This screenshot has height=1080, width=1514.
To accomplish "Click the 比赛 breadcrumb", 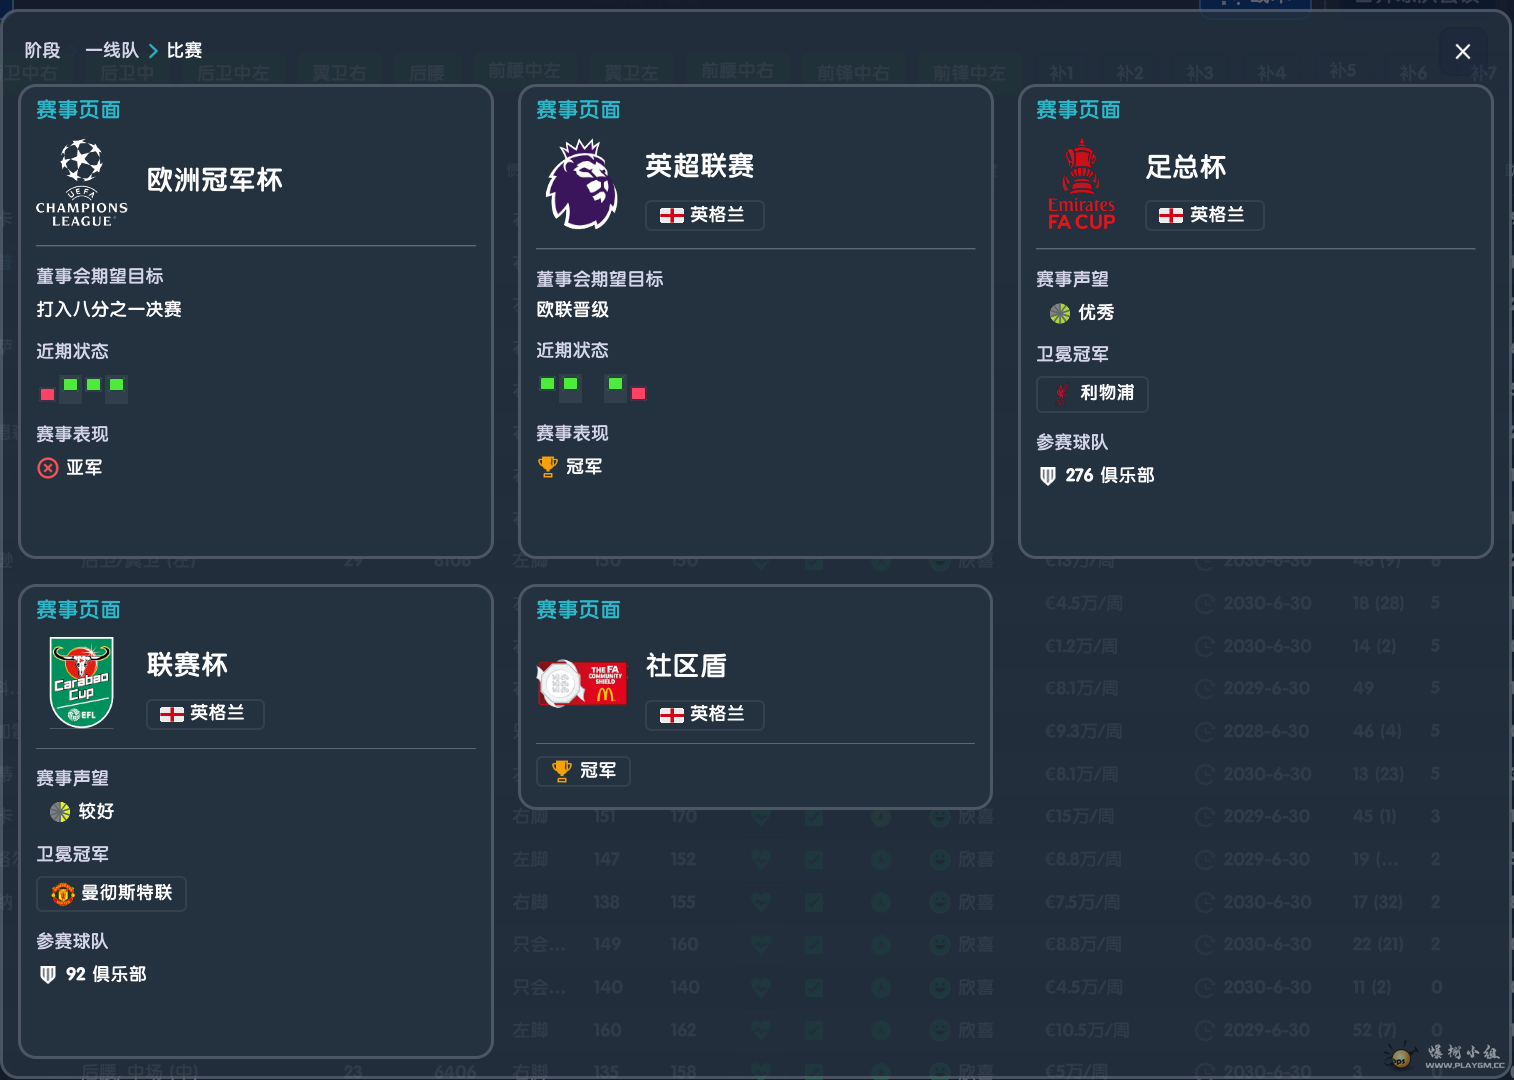I will [184, 50].
